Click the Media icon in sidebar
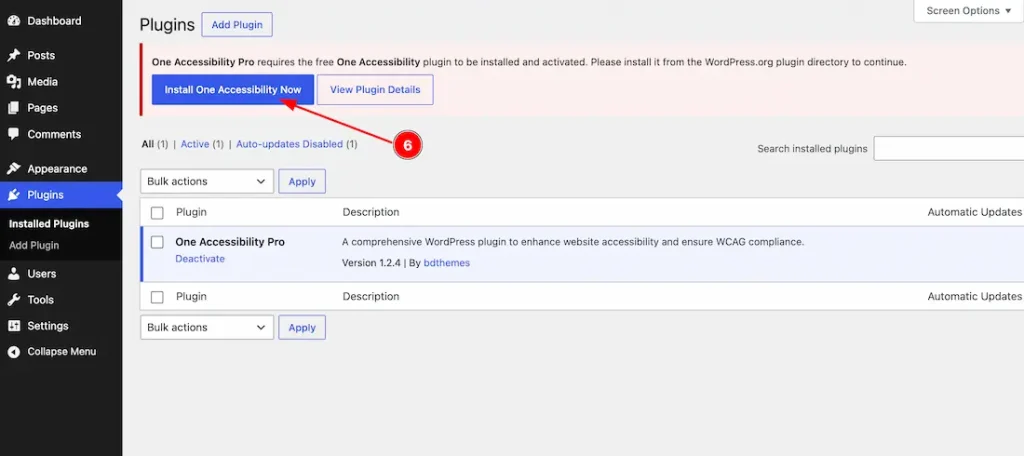Screen dimensions: 1024x456 (14, 82)
